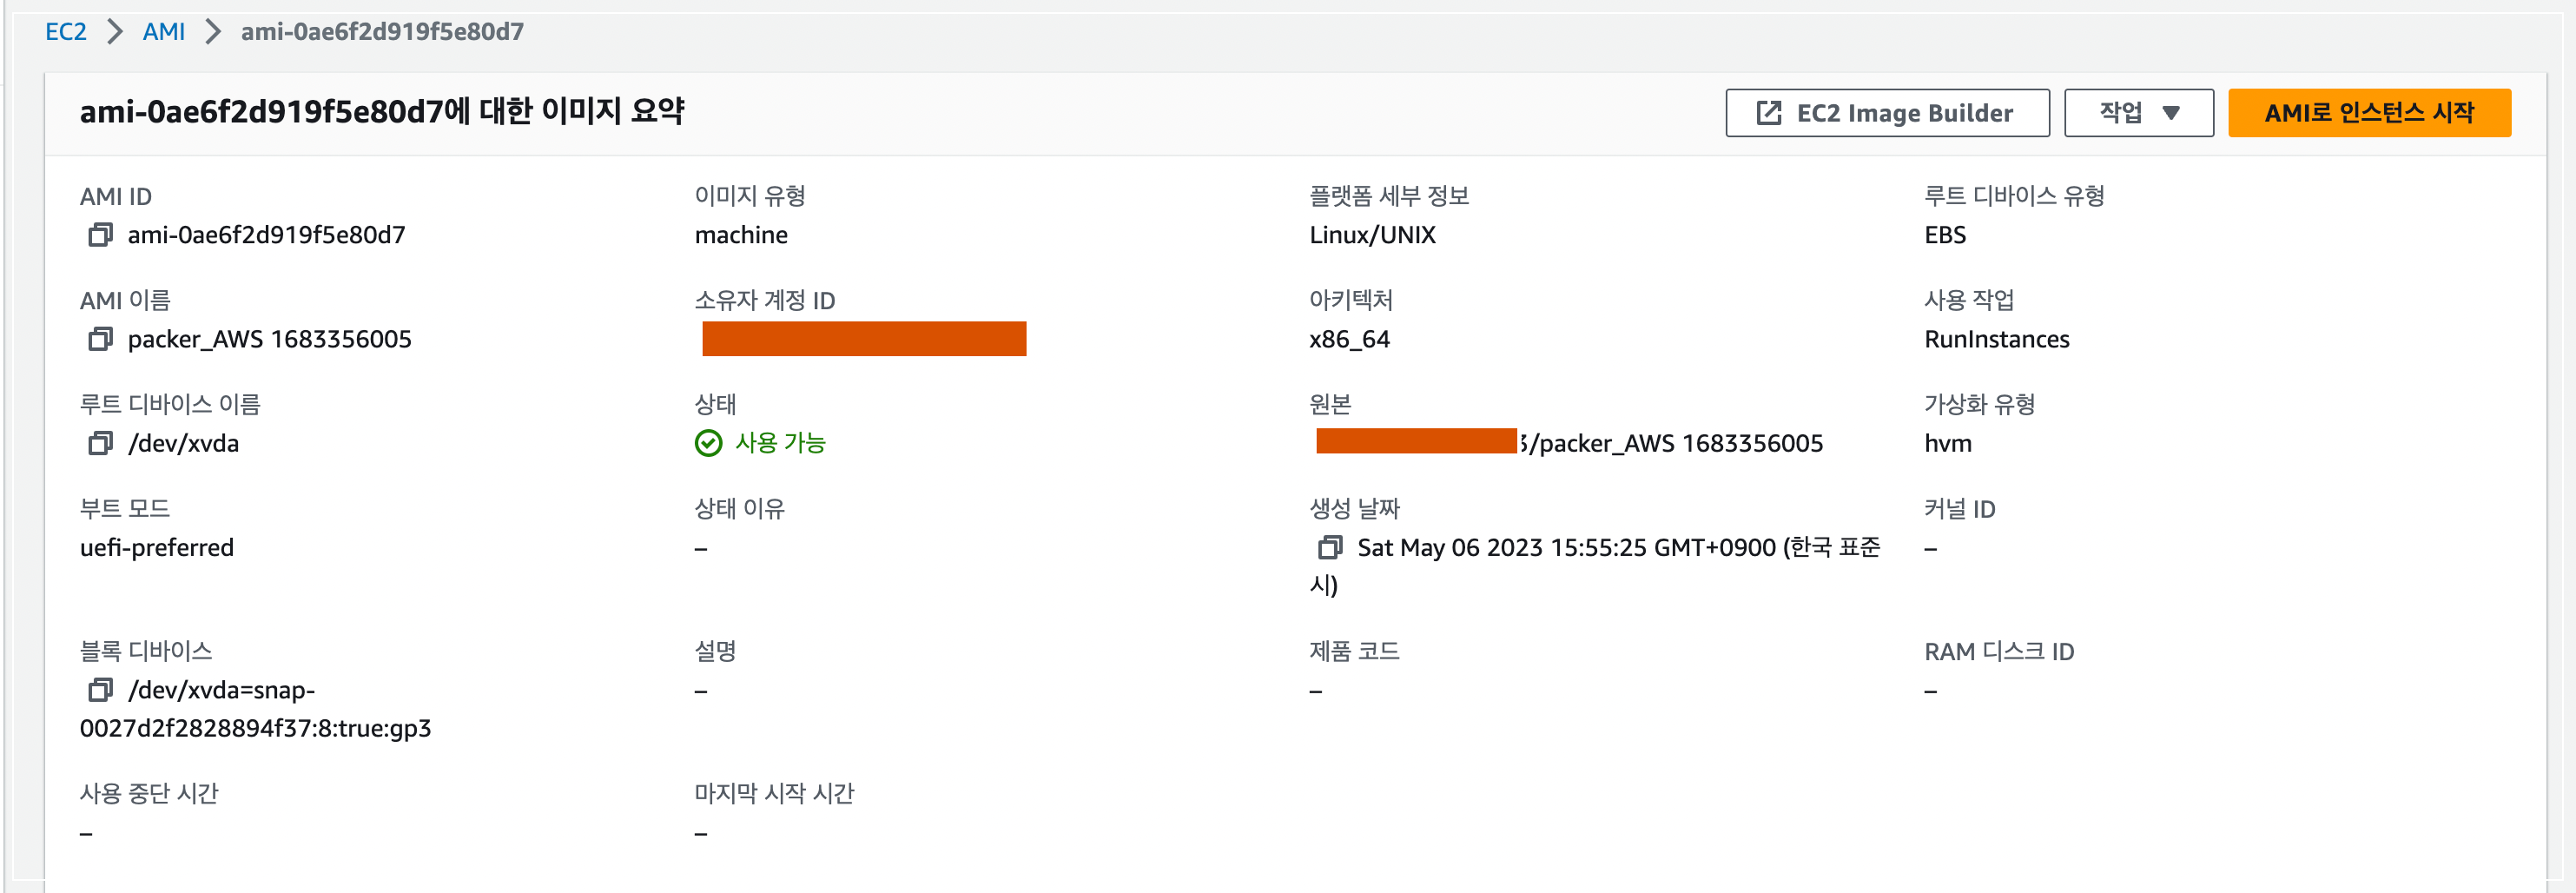Click the RAM 디스크 ID label
2576x893 pixels.
click(1999, 652)
